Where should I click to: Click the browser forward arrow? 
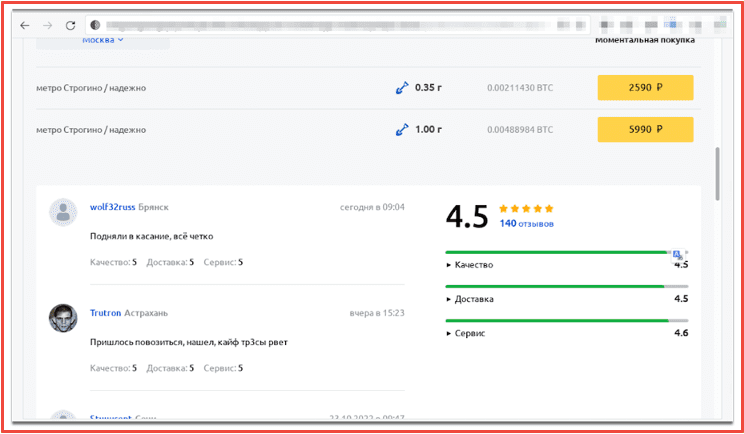47,26
